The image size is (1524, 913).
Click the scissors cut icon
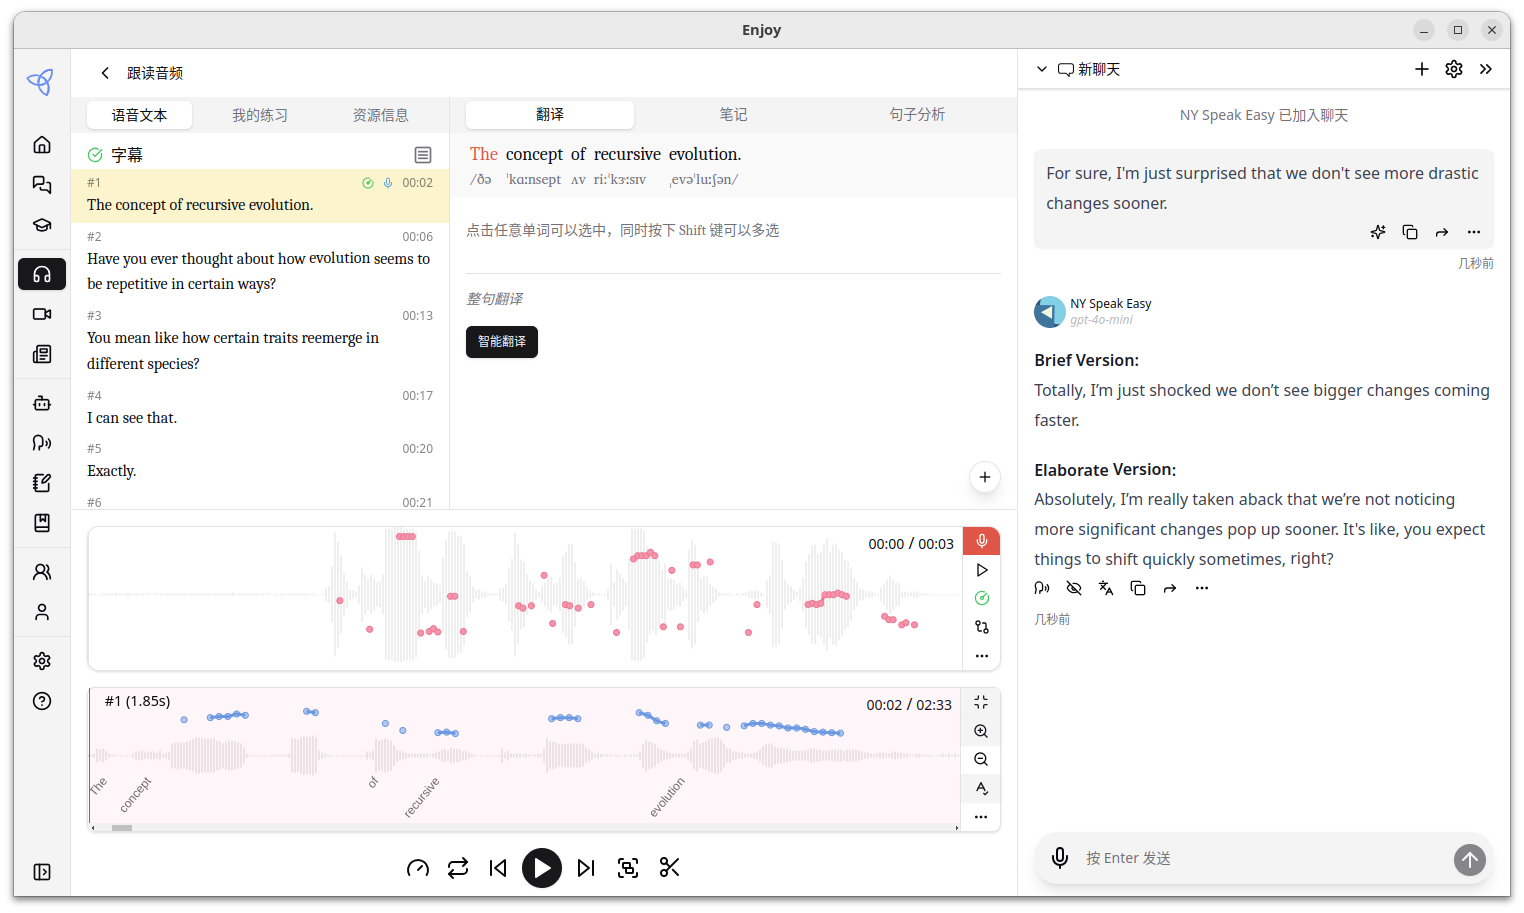(x=670, y=868)
